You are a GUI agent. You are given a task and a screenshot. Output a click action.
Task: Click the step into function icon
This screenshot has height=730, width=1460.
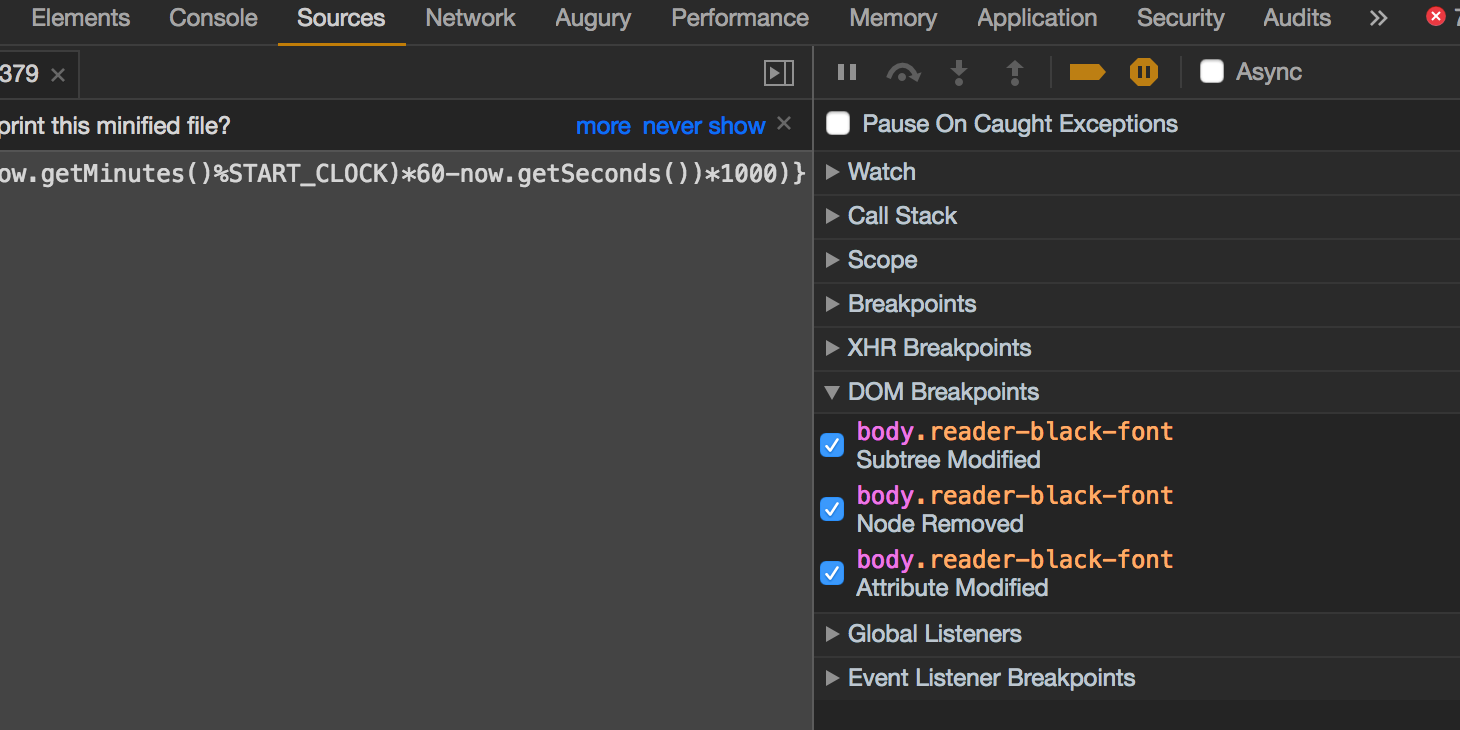coord(959,72)
